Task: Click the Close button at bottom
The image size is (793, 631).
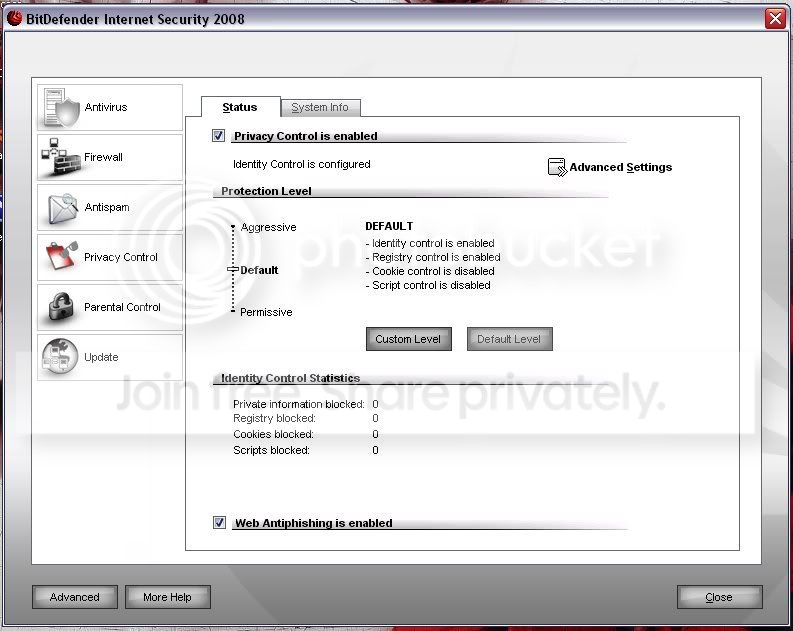Action: click(719, 597)
